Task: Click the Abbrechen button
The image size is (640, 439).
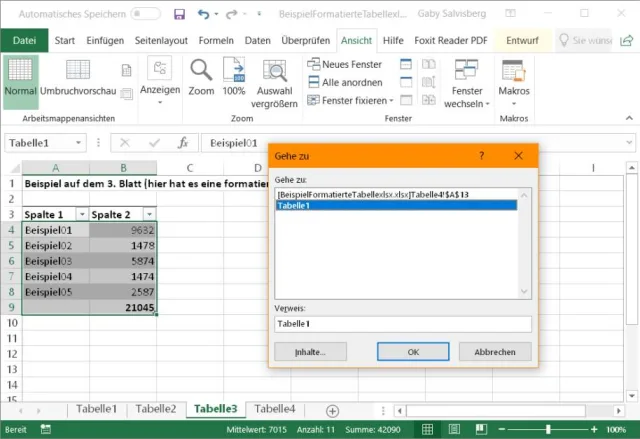Action: (495, 352)
